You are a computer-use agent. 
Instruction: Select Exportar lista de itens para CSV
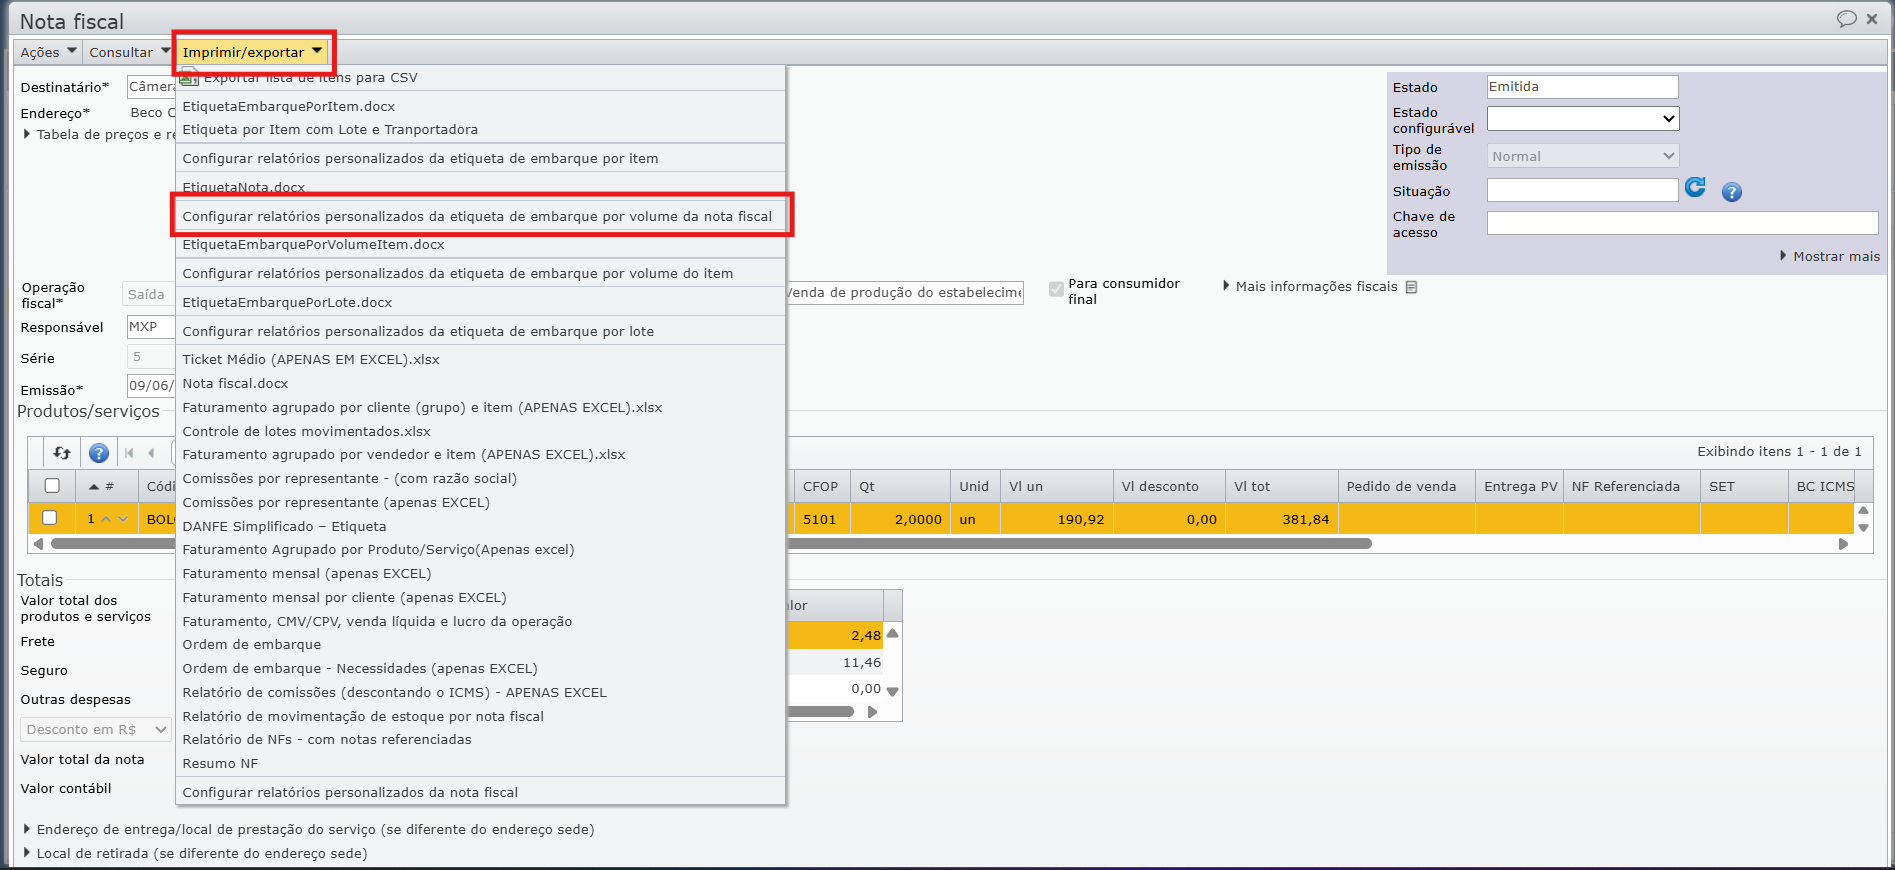[481, 77]
